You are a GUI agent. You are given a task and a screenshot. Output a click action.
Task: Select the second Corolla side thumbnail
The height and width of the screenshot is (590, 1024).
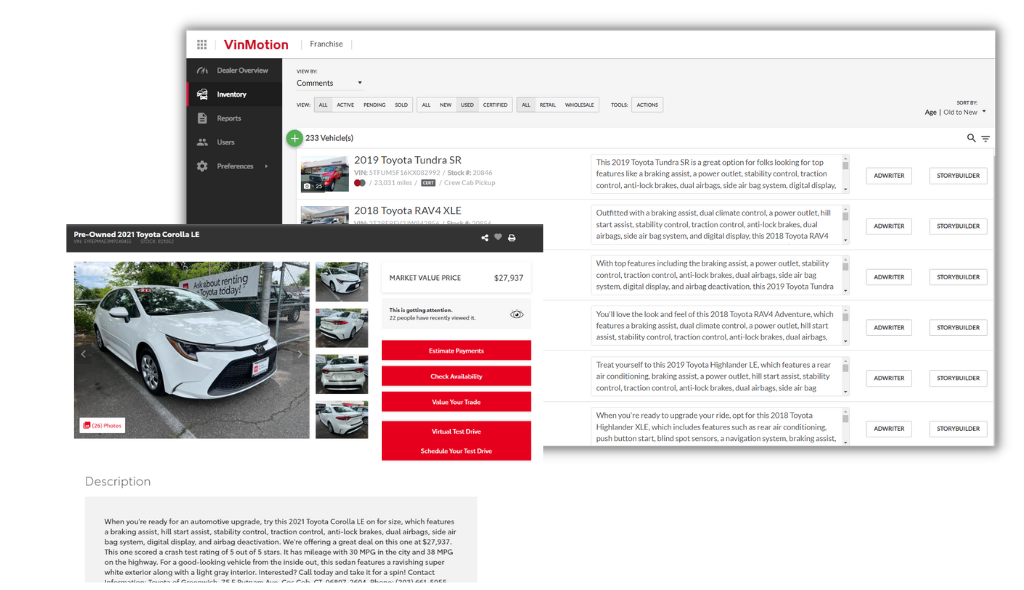(342, 328)
